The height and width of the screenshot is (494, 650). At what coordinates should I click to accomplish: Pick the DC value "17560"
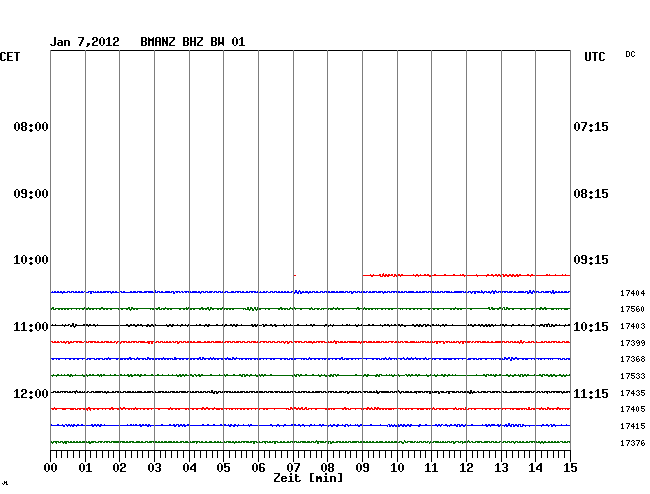(x=633, y=309)
